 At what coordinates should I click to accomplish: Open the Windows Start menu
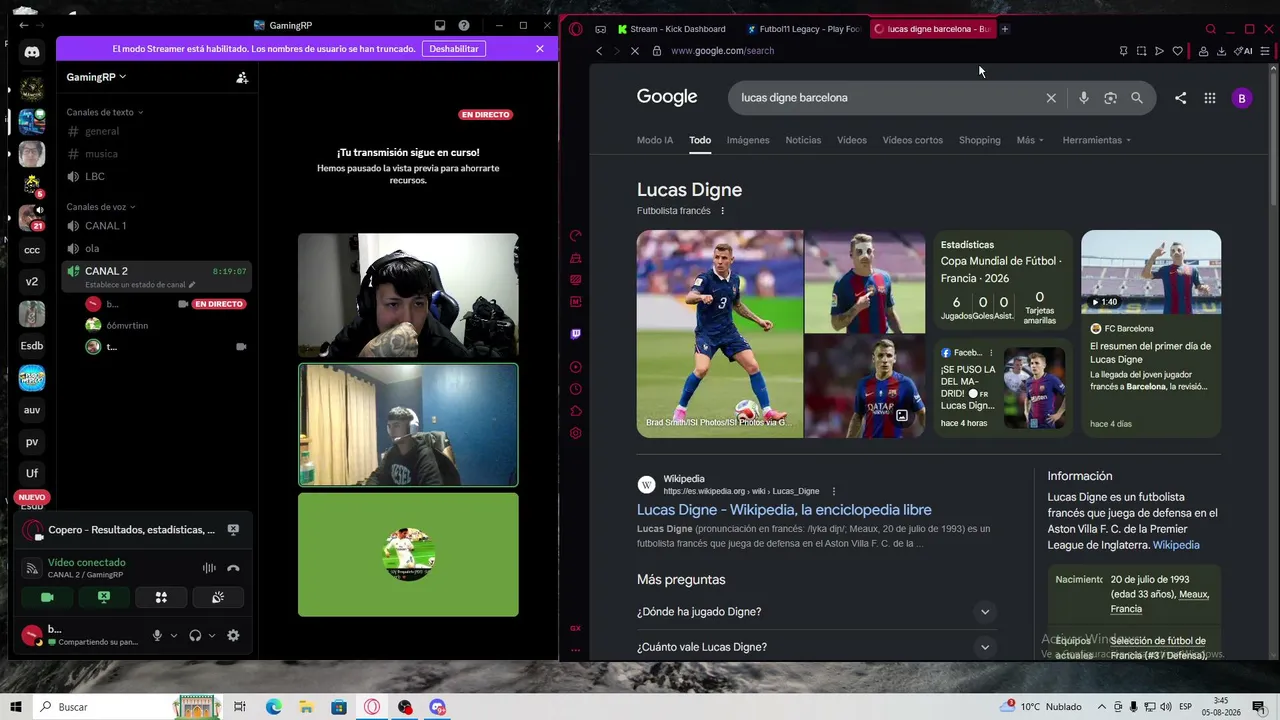tap(16, 707)
